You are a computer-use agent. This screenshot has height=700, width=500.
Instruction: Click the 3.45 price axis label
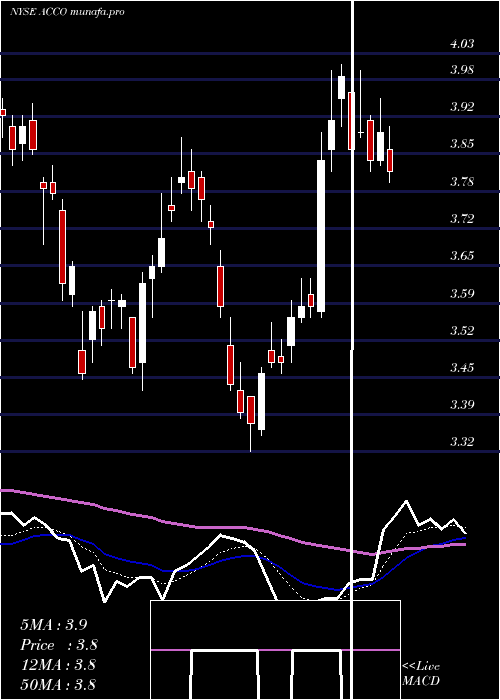coord(462,368)
